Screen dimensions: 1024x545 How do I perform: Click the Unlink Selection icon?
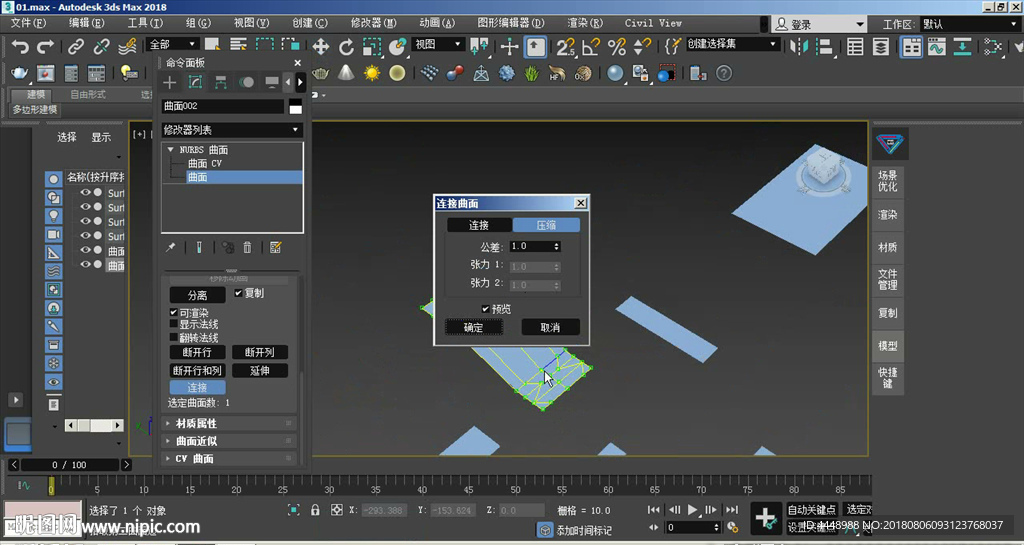101,46
